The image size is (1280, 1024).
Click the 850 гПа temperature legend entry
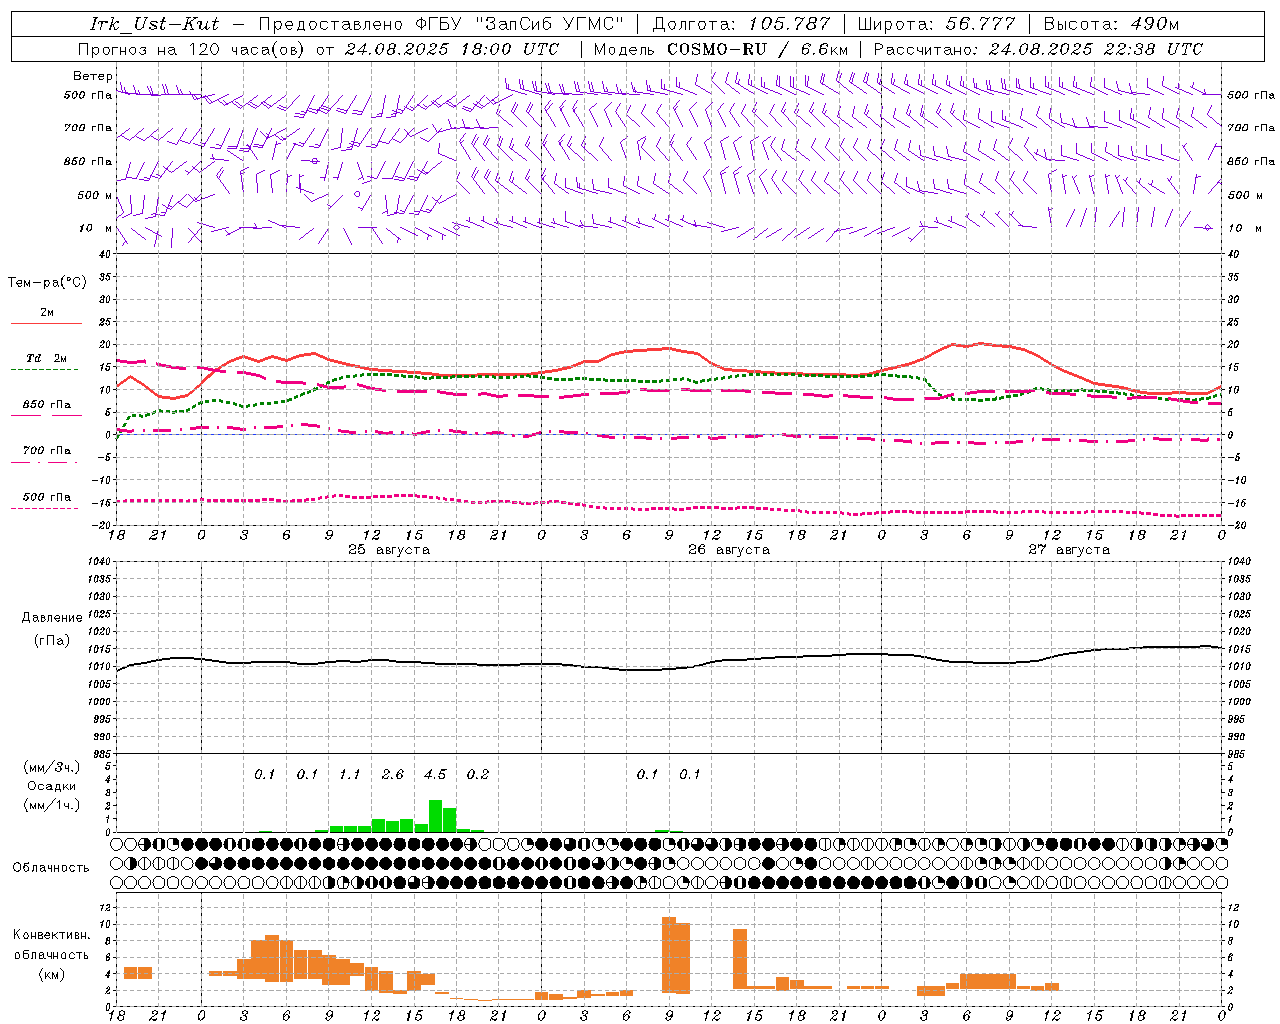click(46, 404)
